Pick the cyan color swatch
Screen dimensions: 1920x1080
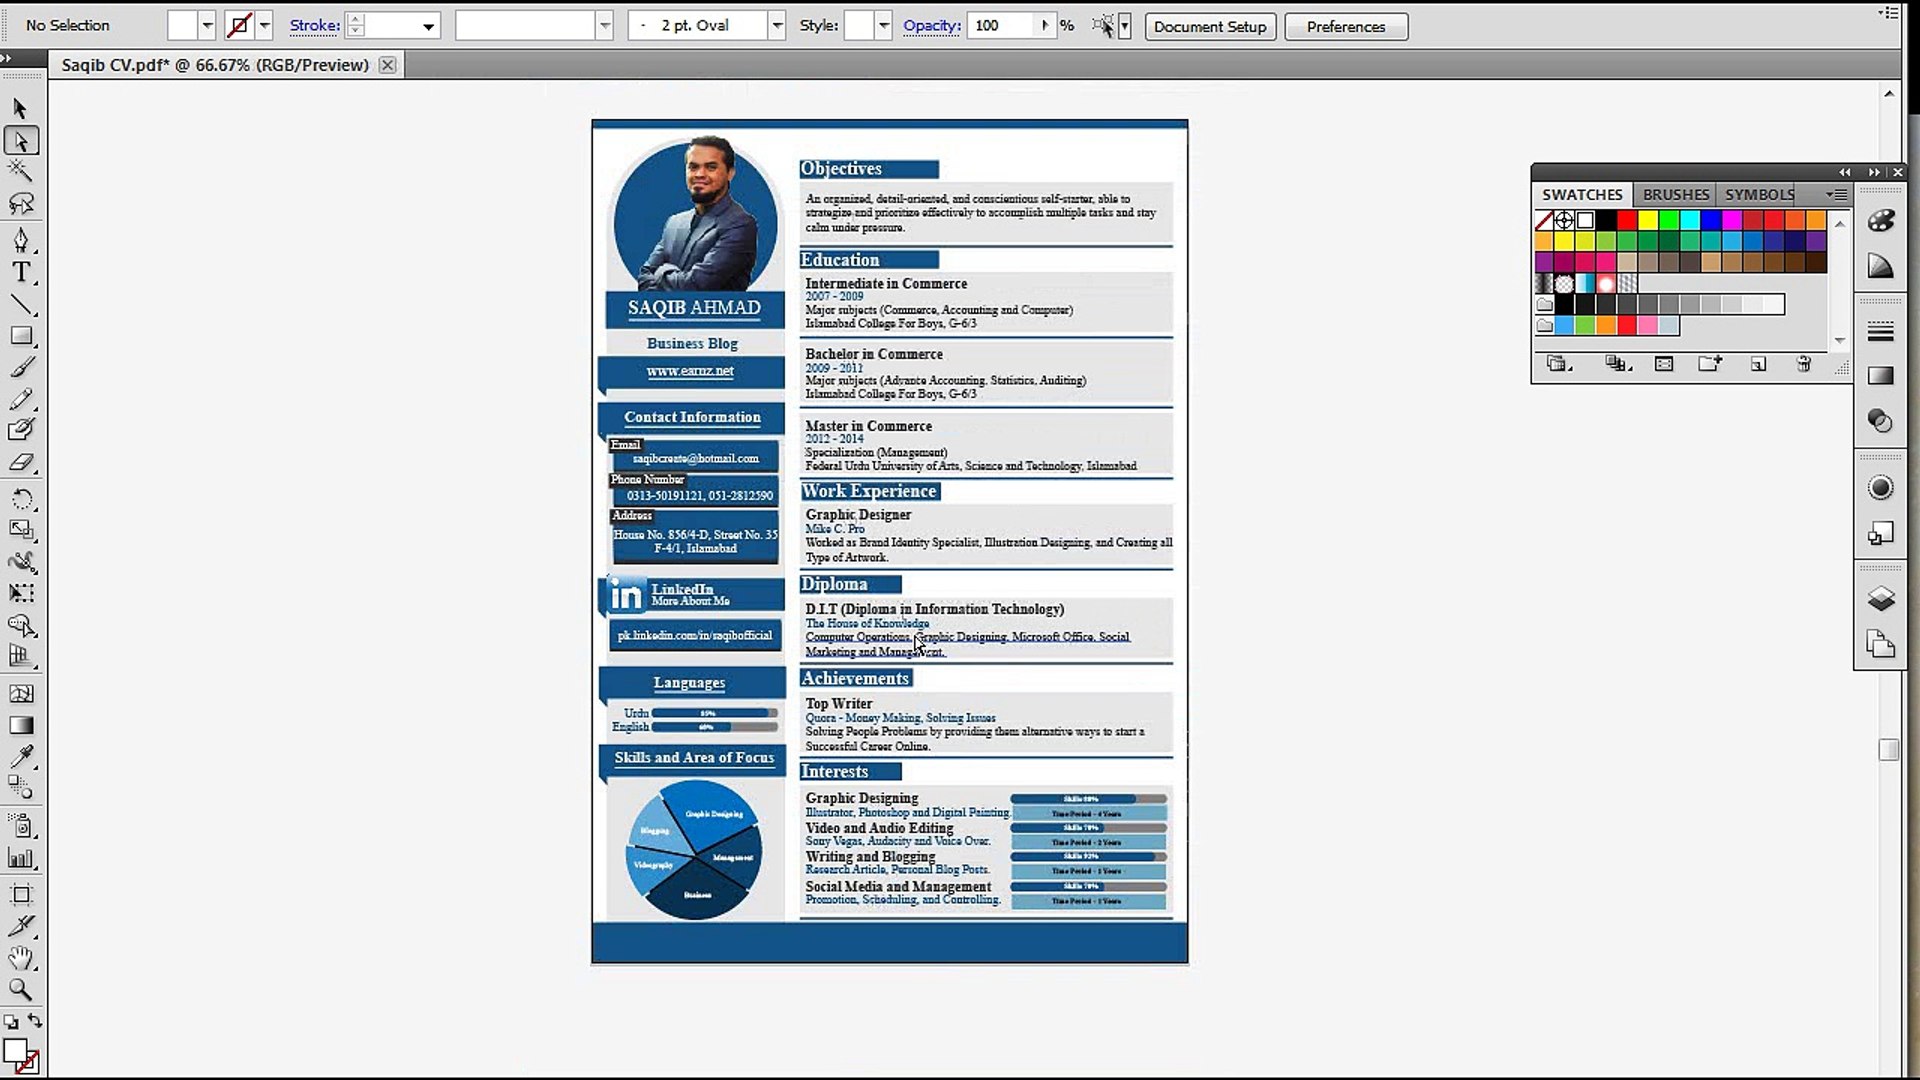1690,220
